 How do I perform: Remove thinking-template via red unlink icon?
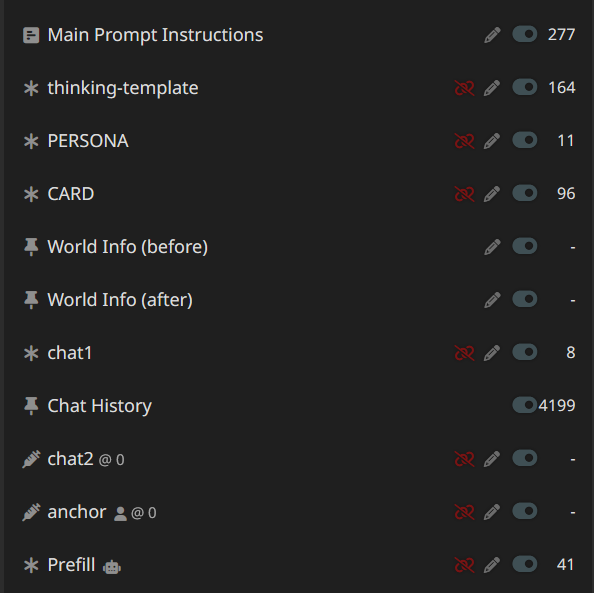point(464,88)
